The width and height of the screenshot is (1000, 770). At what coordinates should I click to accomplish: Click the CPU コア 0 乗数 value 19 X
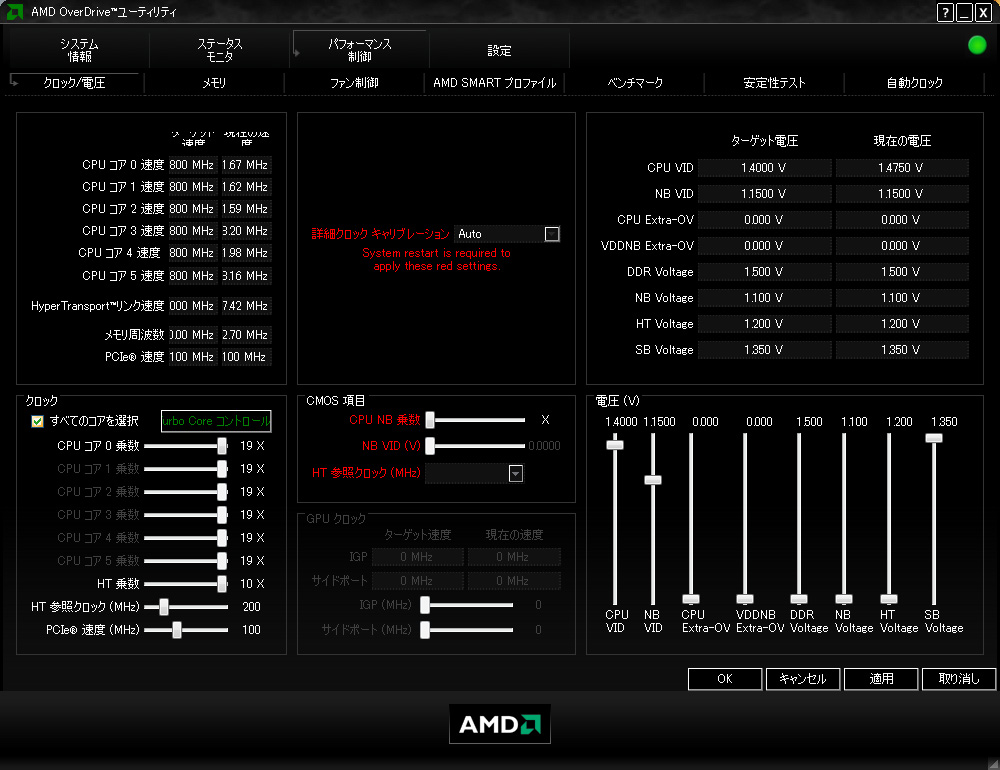coord(252,446)
